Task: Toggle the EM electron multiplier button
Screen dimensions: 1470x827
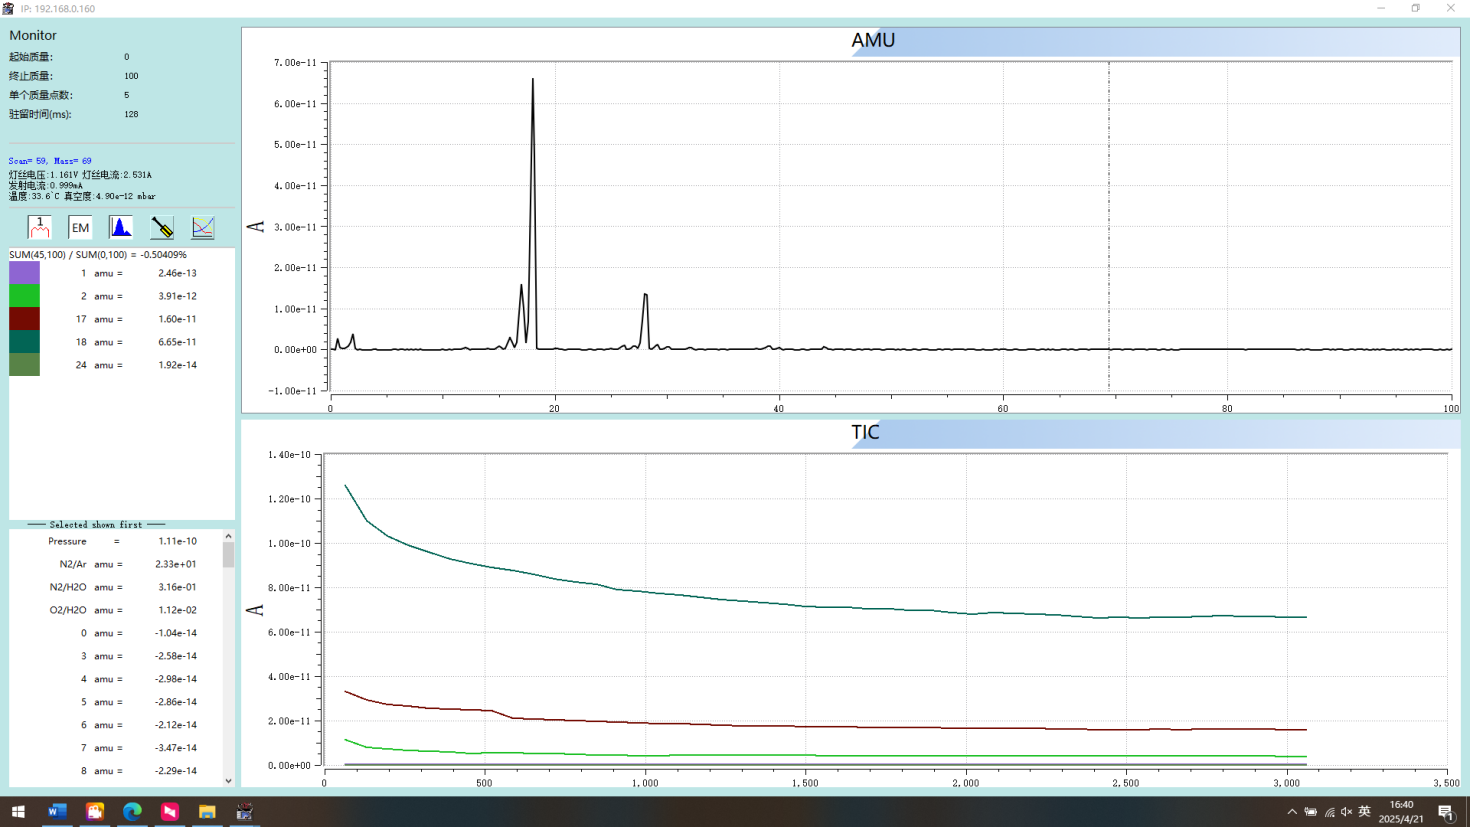Action: pyautogui.click(x=80, y=227)
